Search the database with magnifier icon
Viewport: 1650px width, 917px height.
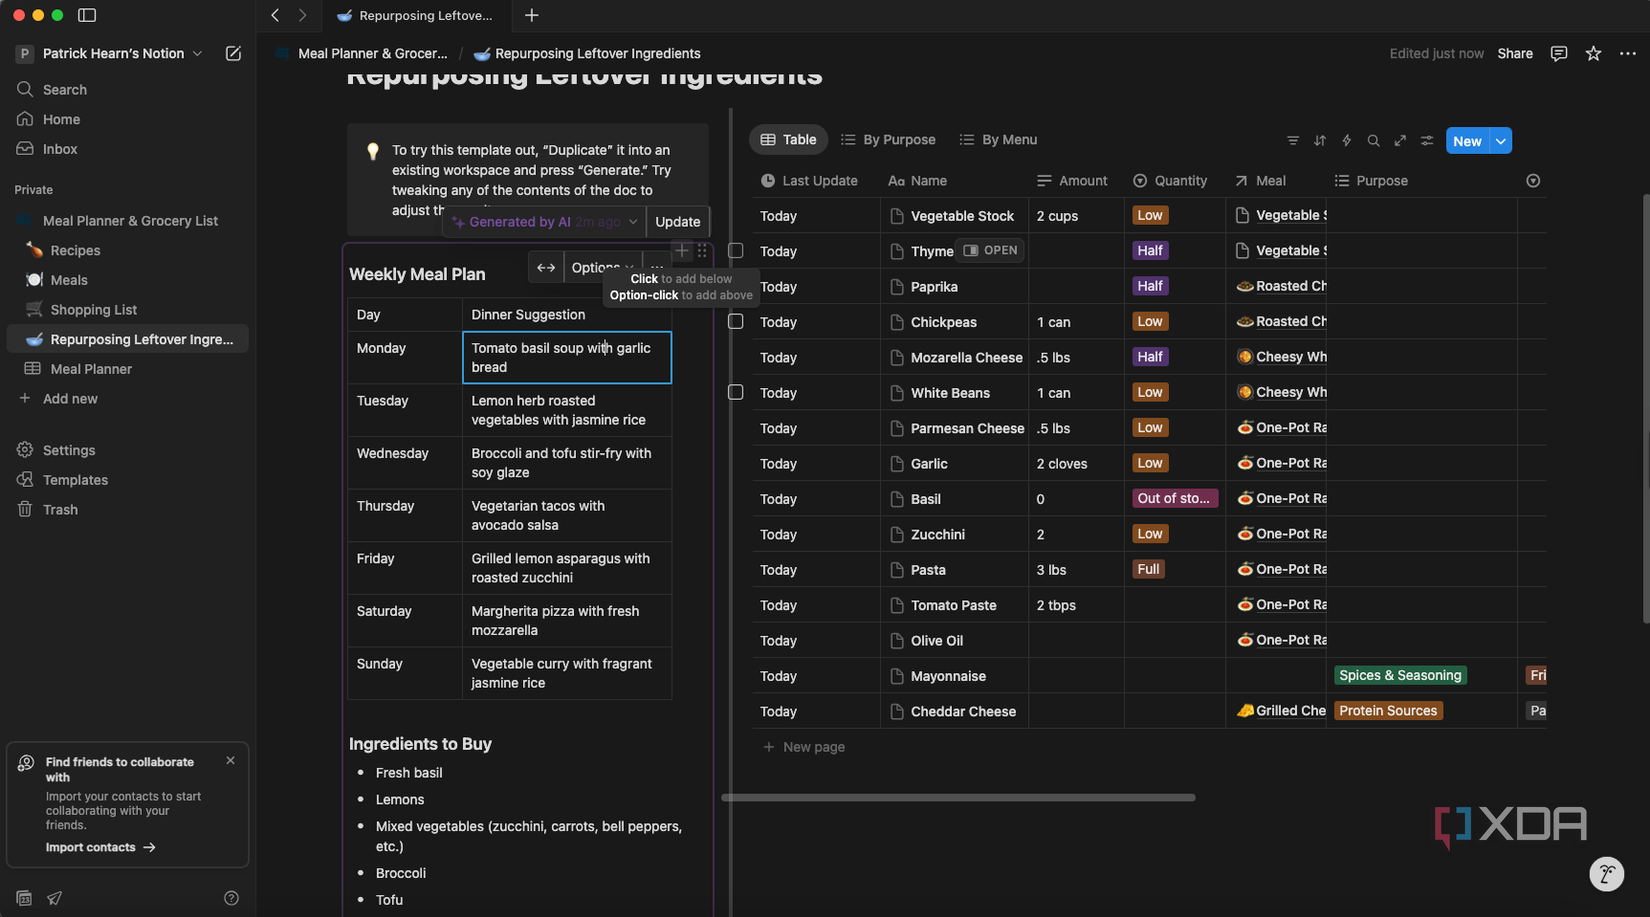click(x=1373, y=140)
